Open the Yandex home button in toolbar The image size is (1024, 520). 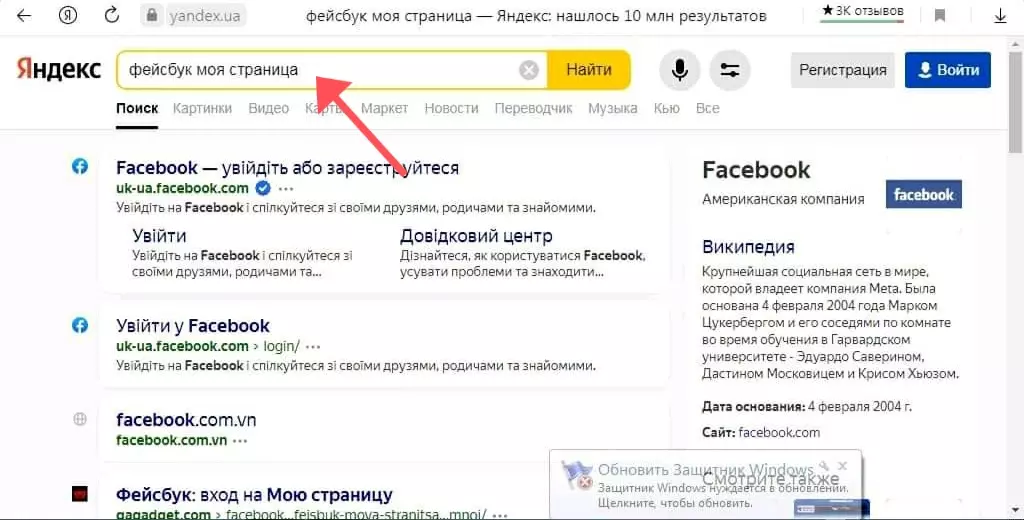(68, 16)
